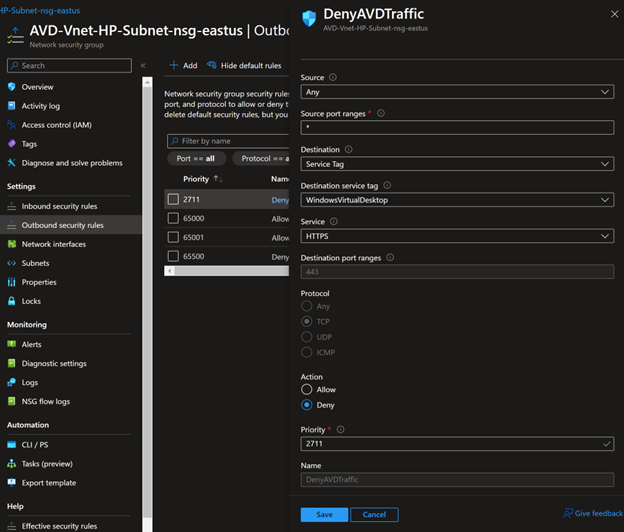This screenshot has width=624, height=532.
Task: Check the box for rule 65000
Action: [173, 218]
